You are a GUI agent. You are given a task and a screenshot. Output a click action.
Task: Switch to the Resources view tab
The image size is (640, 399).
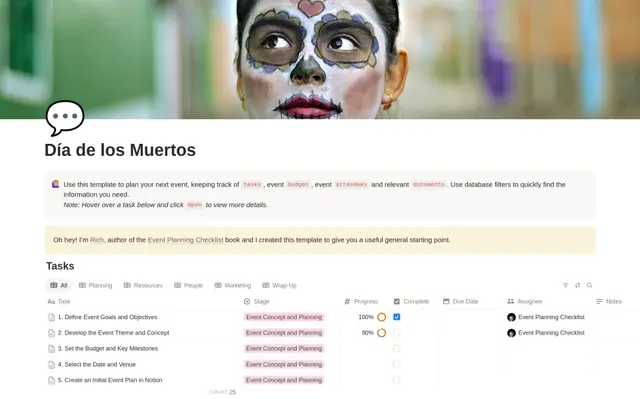tap(143, 285)
